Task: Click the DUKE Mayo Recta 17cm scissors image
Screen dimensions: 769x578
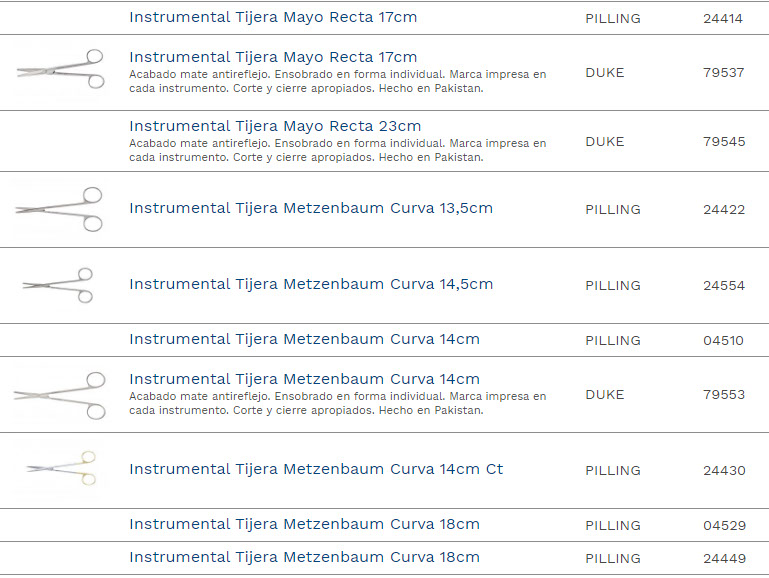Action: 61,70
